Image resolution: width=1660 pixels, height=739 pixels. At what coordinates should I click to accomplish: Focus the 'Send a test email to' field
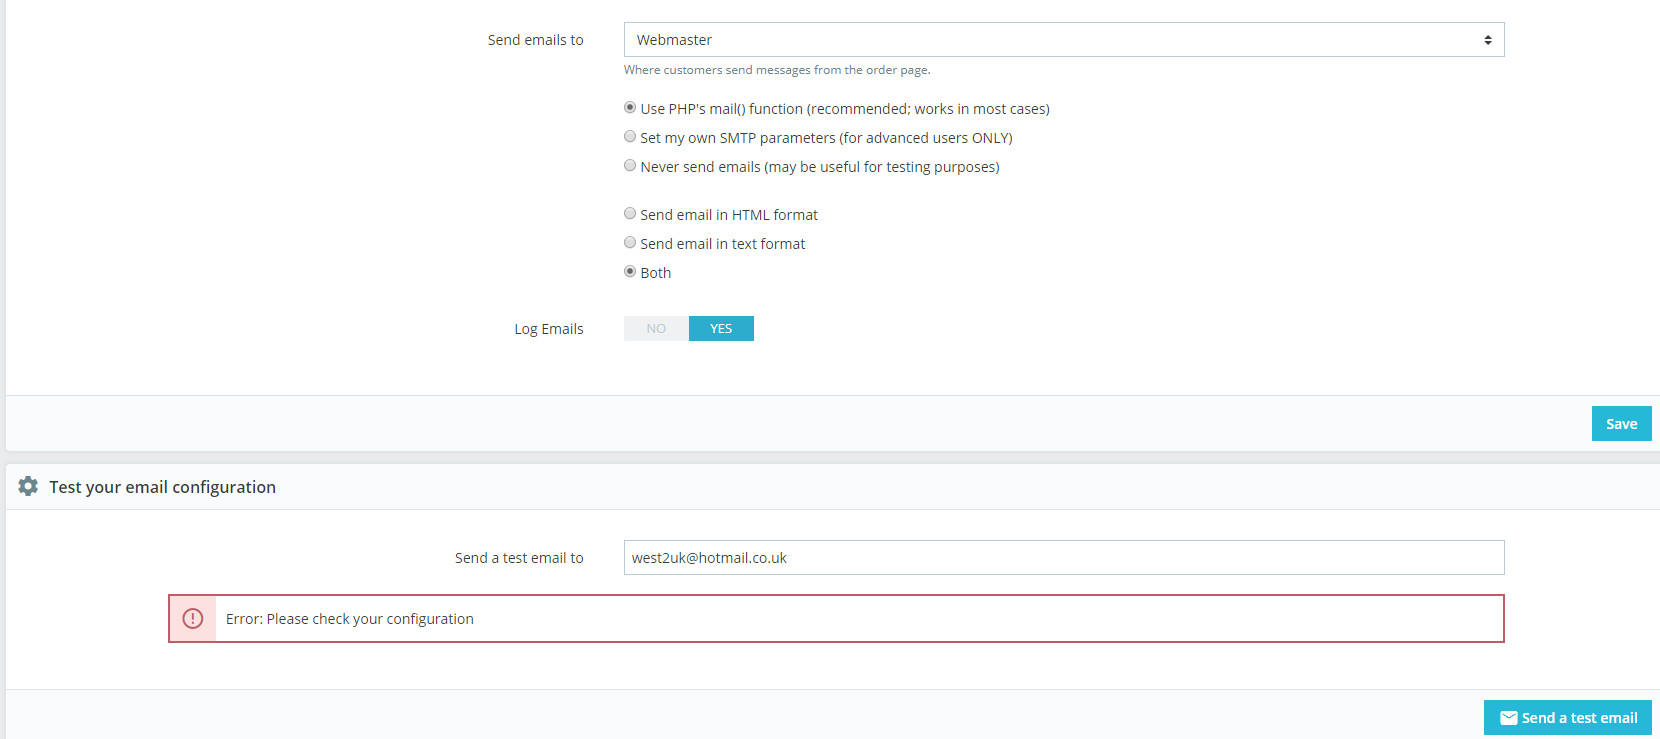click(x=1064, y=558)
